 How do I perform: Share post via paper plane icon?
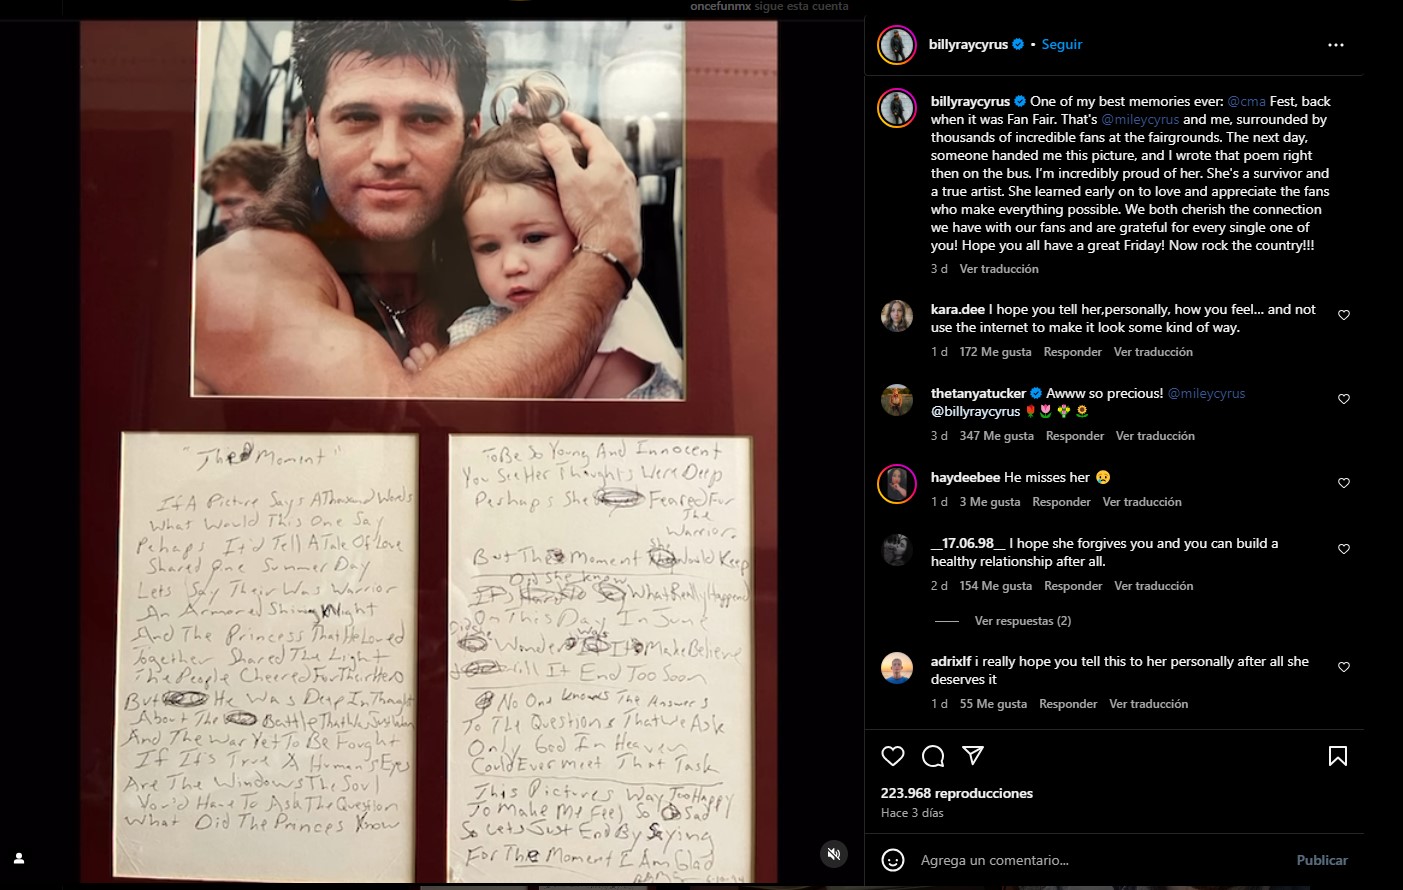(973, 755)
